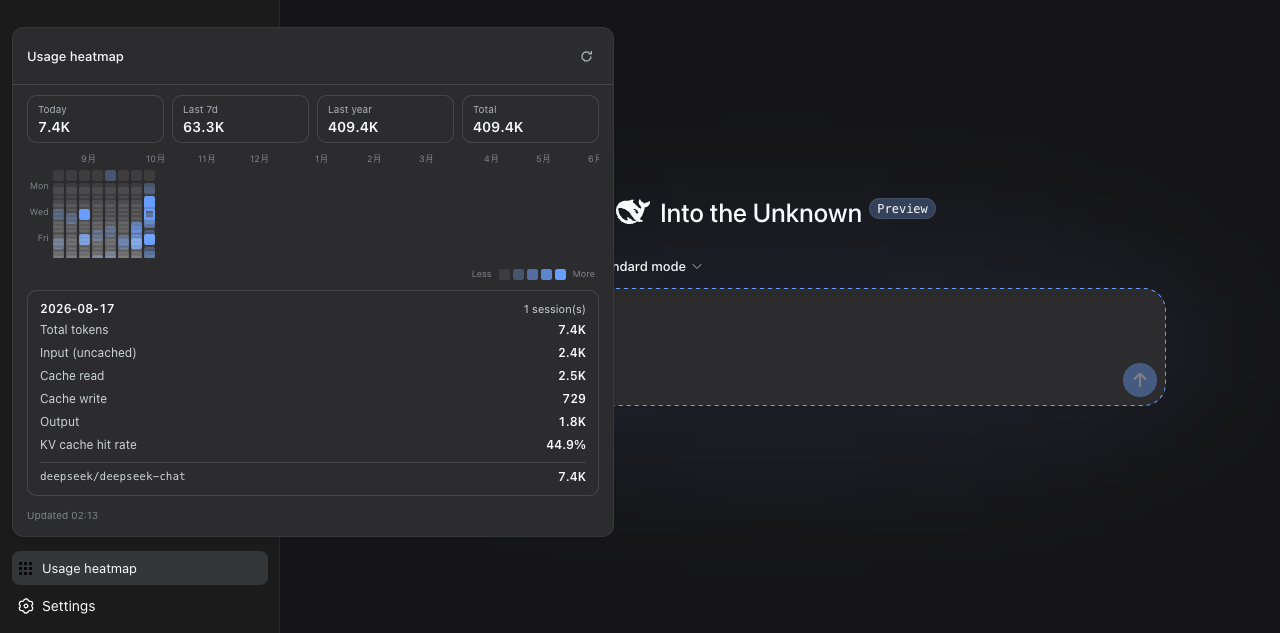Click the 729 Cache write value
Image resolution: width=1280 pixels, height=633 pixels.
574,399
